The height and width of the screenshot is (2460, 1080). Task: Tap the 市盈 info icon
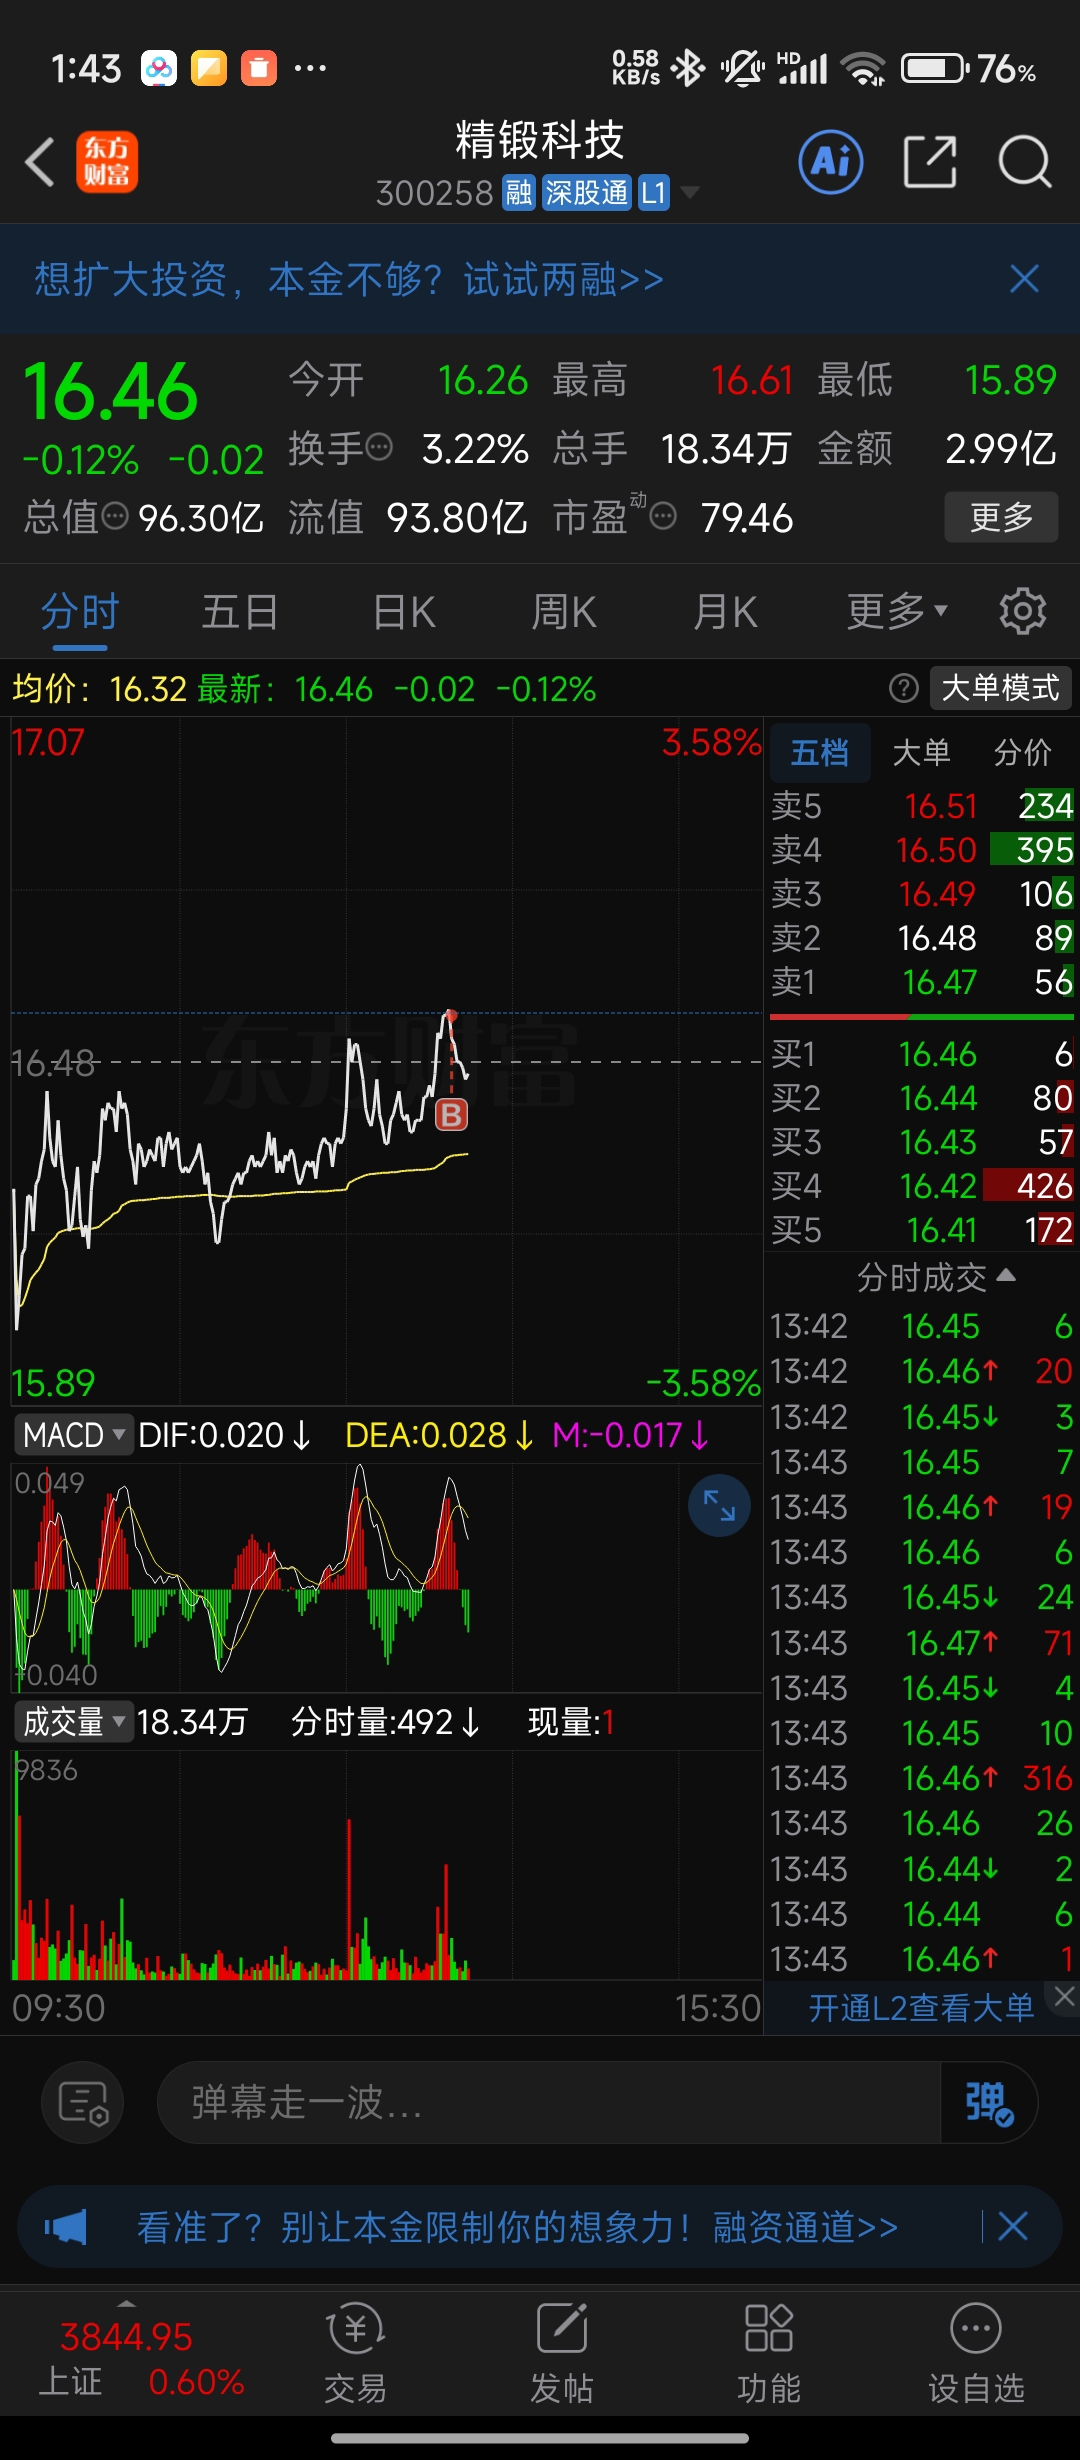point(663,516)
